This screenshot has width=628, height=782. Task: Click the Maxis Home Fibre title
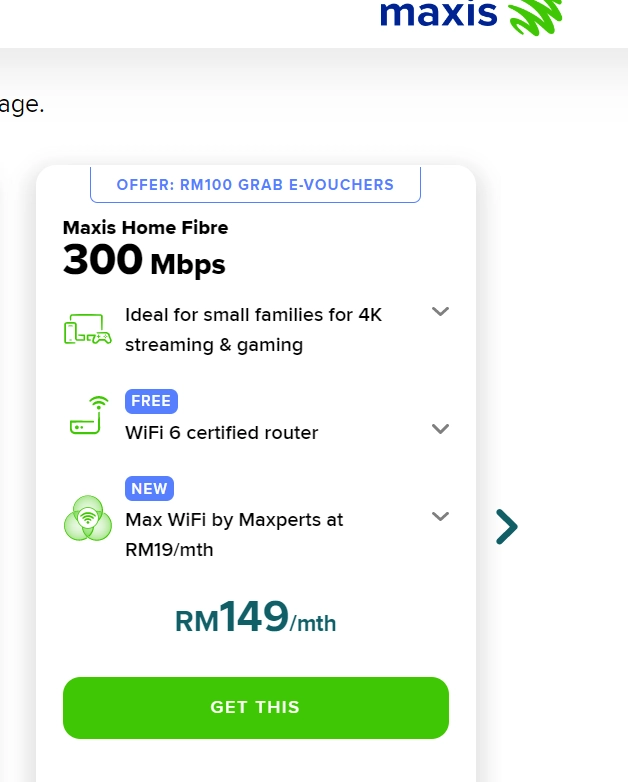click(145, 227)
